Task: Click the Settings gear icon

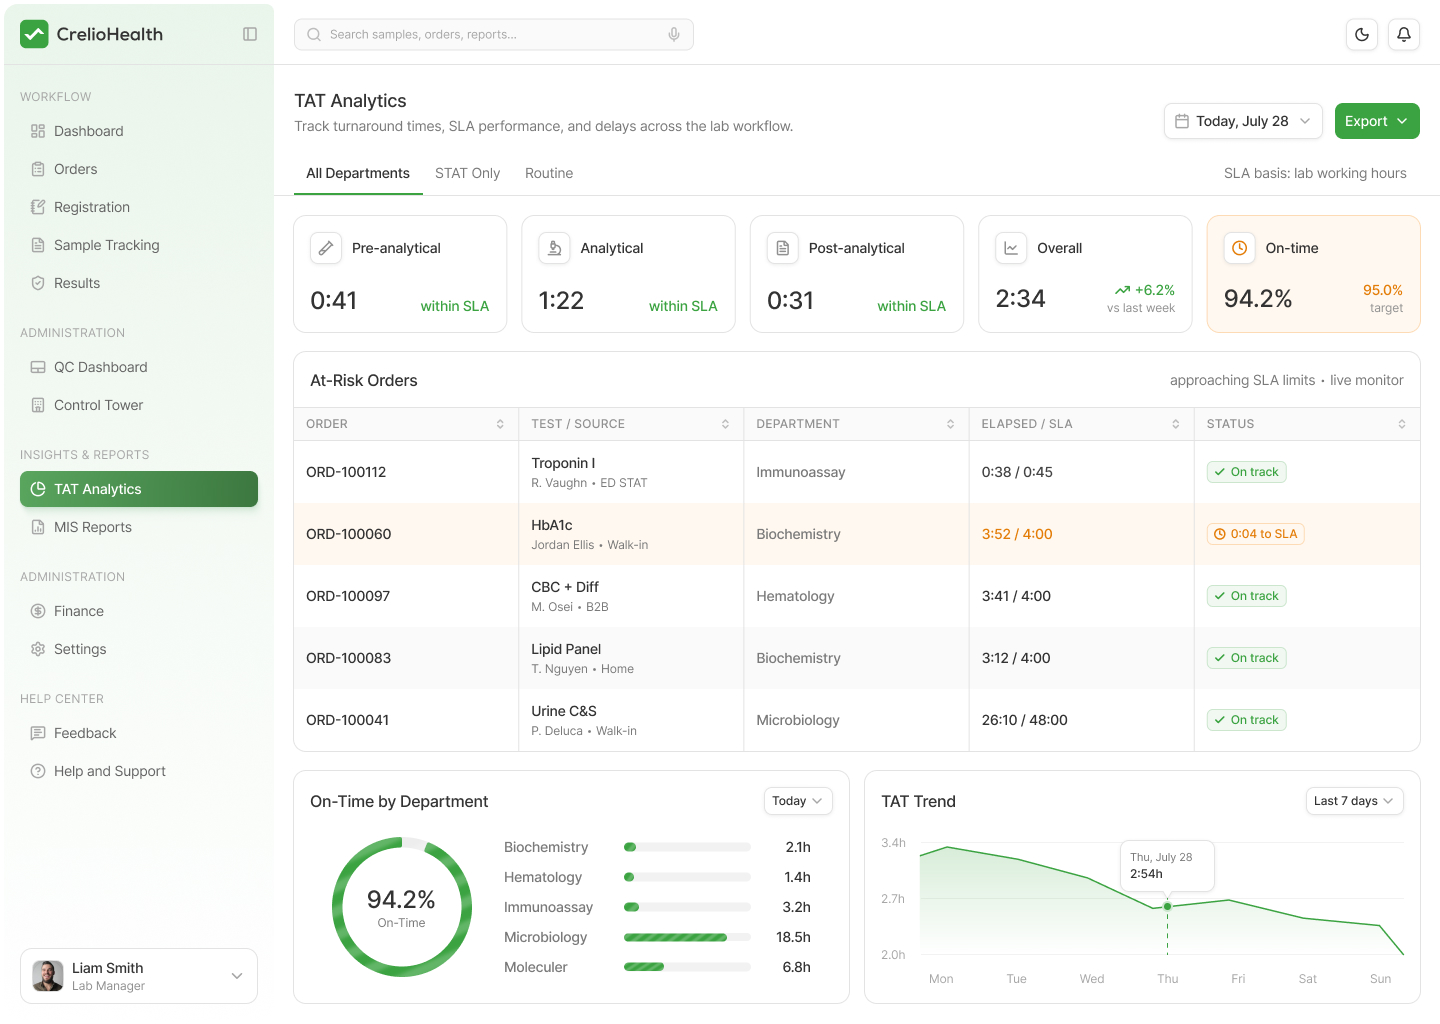Action: 38,649
